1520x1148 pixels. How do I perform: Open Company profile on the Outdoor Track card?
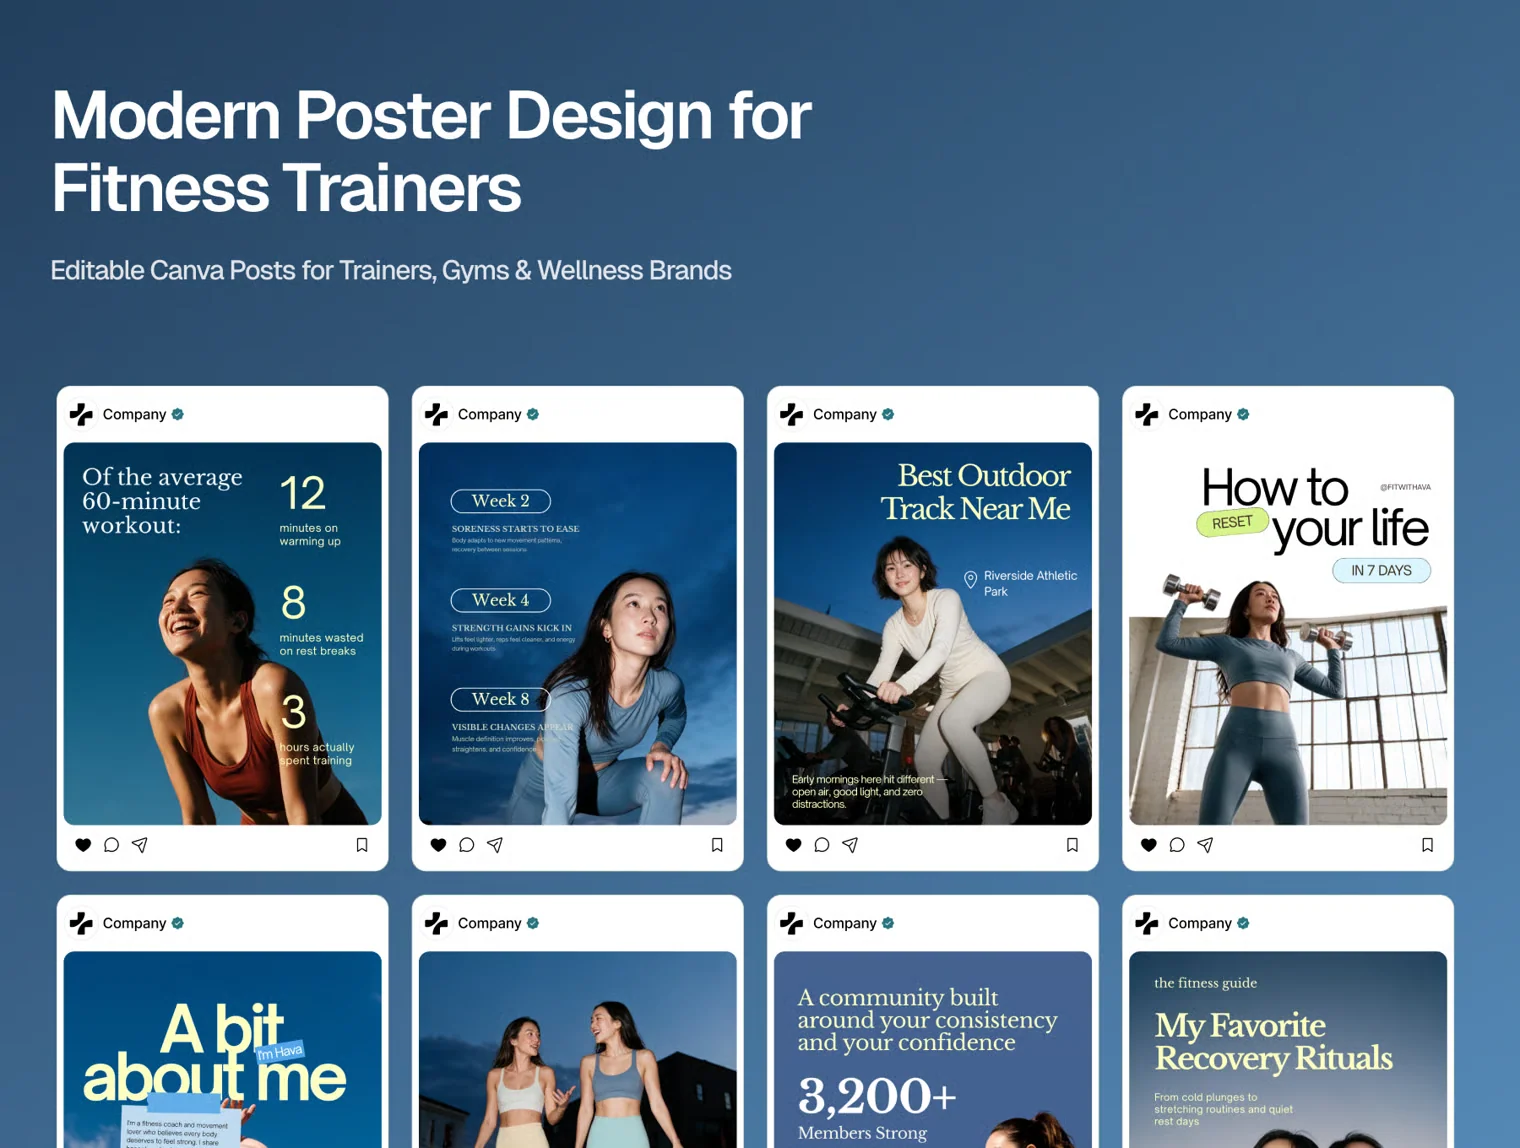click(844, 414)
